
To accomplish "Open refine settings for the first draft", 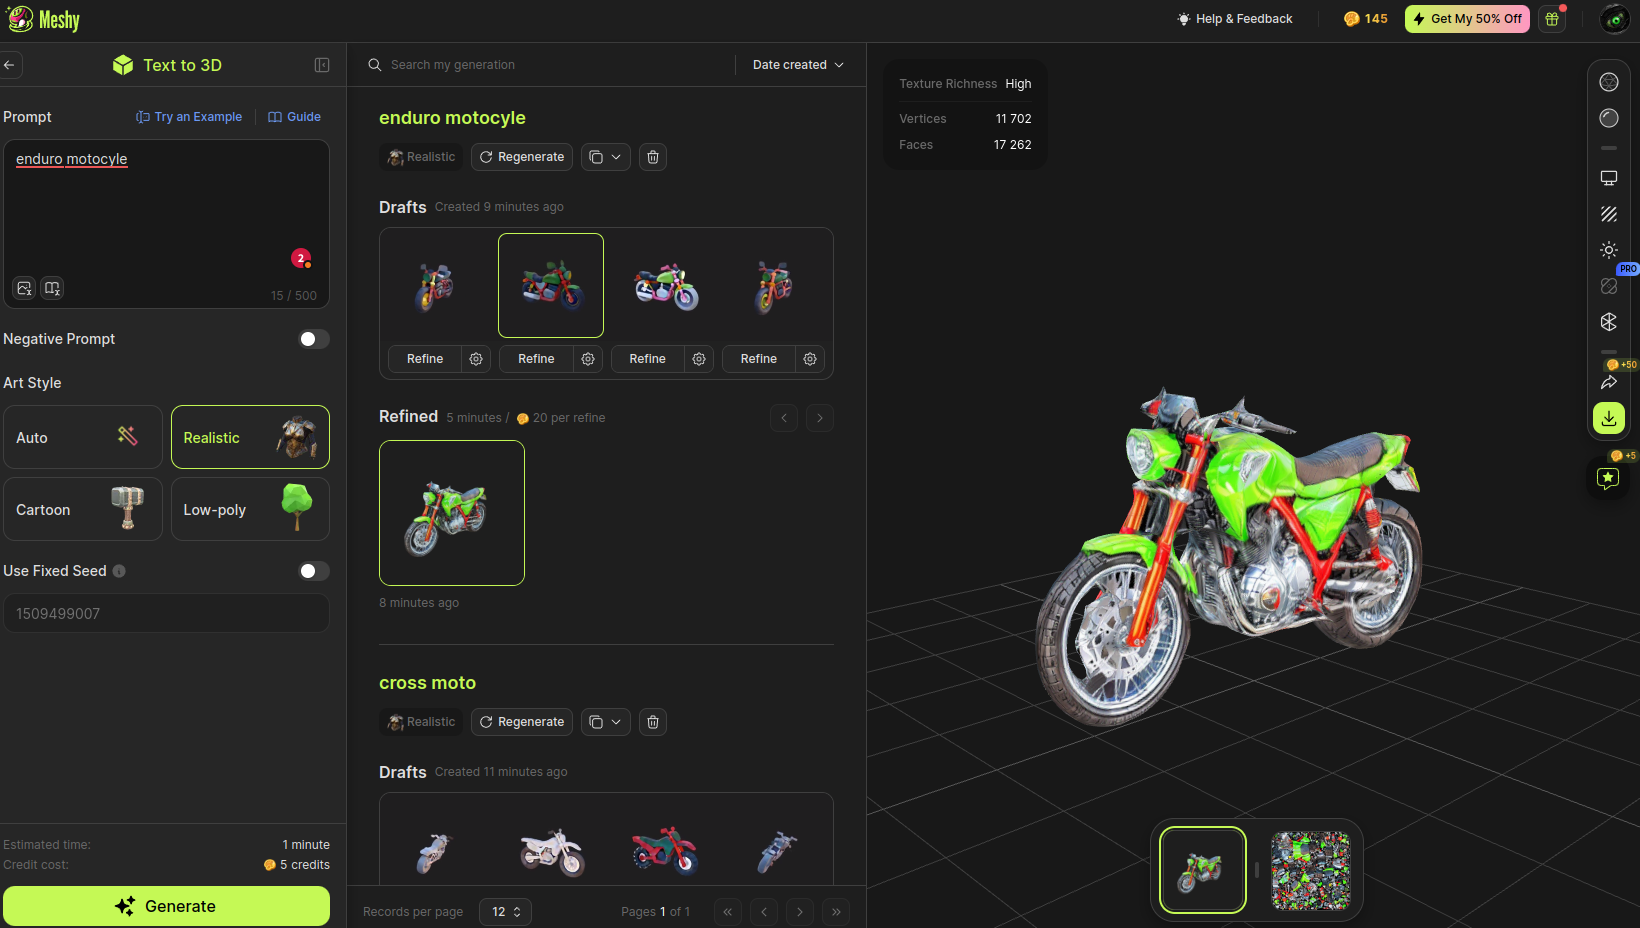I will coord(476,359).
